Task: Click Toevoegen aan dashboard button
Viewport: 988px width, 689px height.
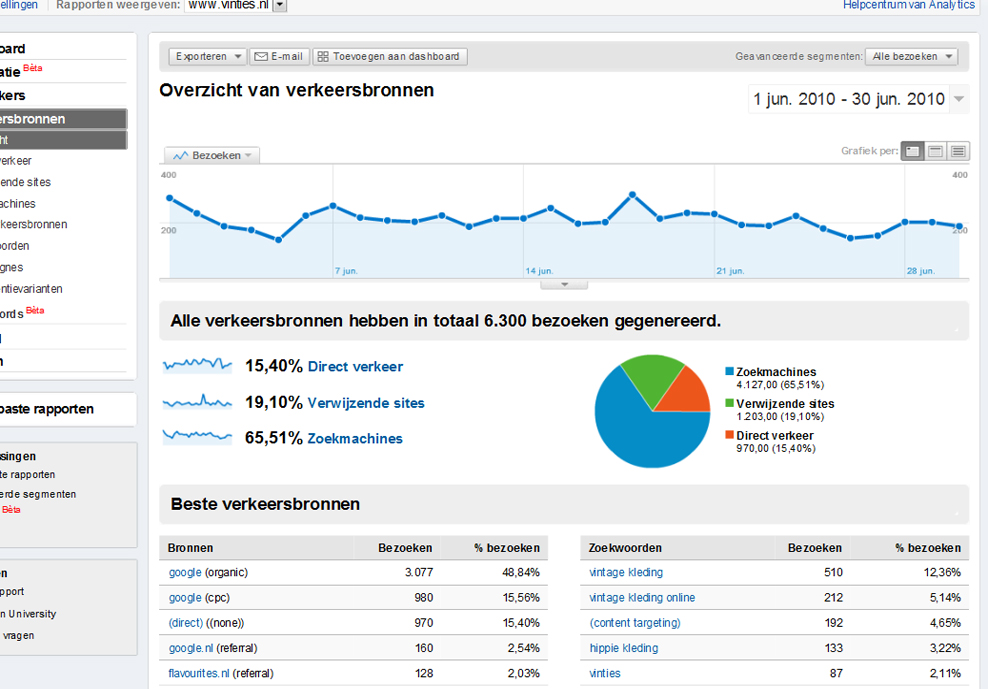Action: 390,57
